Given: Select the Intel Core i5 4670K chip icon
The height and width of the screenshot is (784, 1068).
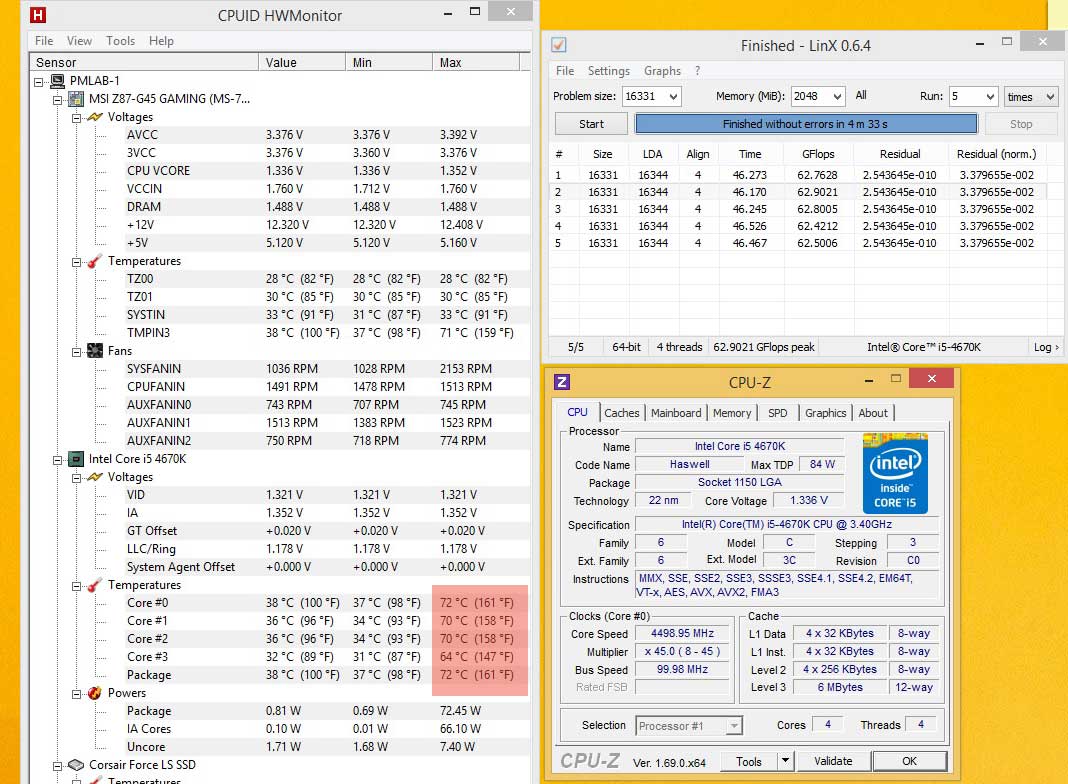Looking at the screenshot, I should [x=75, y=459].
